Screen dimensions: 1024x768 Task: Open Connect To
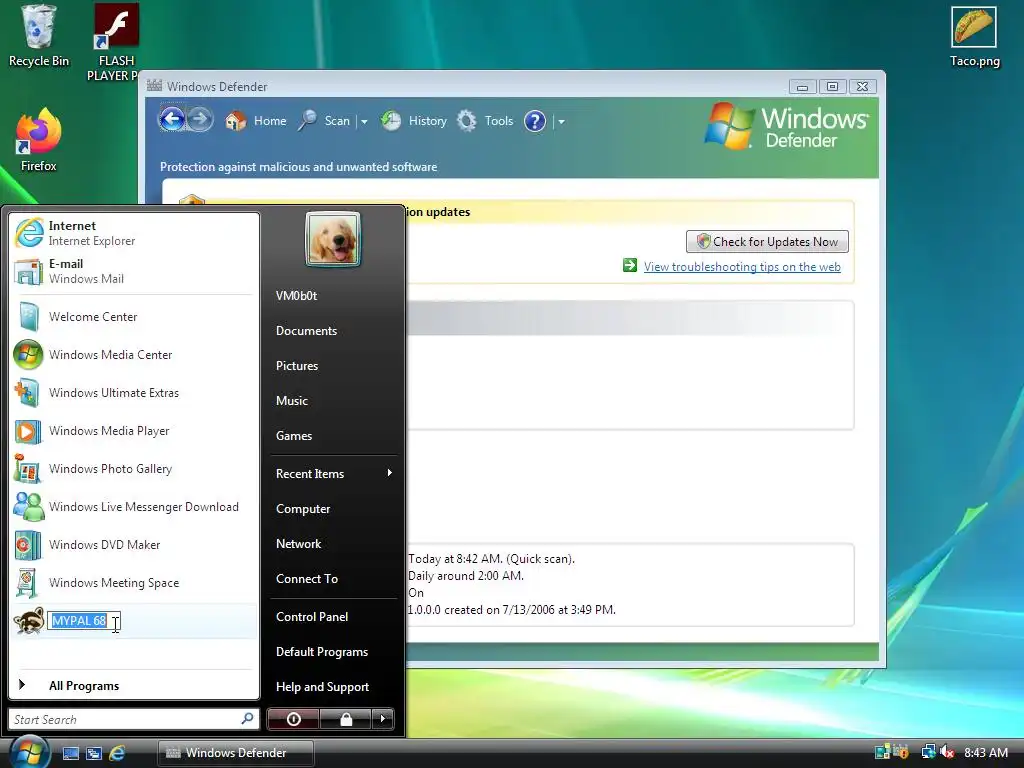(x=333, y=579)
